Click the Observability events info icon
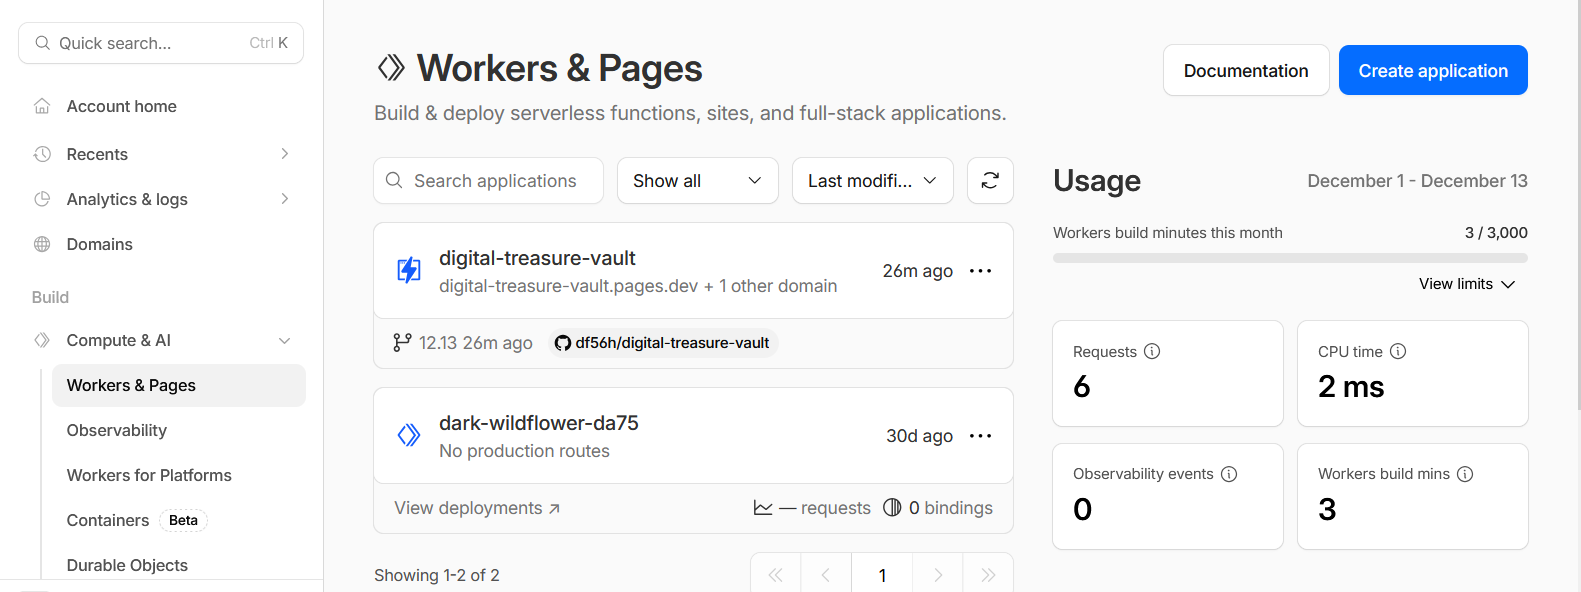This screenshot has width=1581, height=592. click(1229, 474)
